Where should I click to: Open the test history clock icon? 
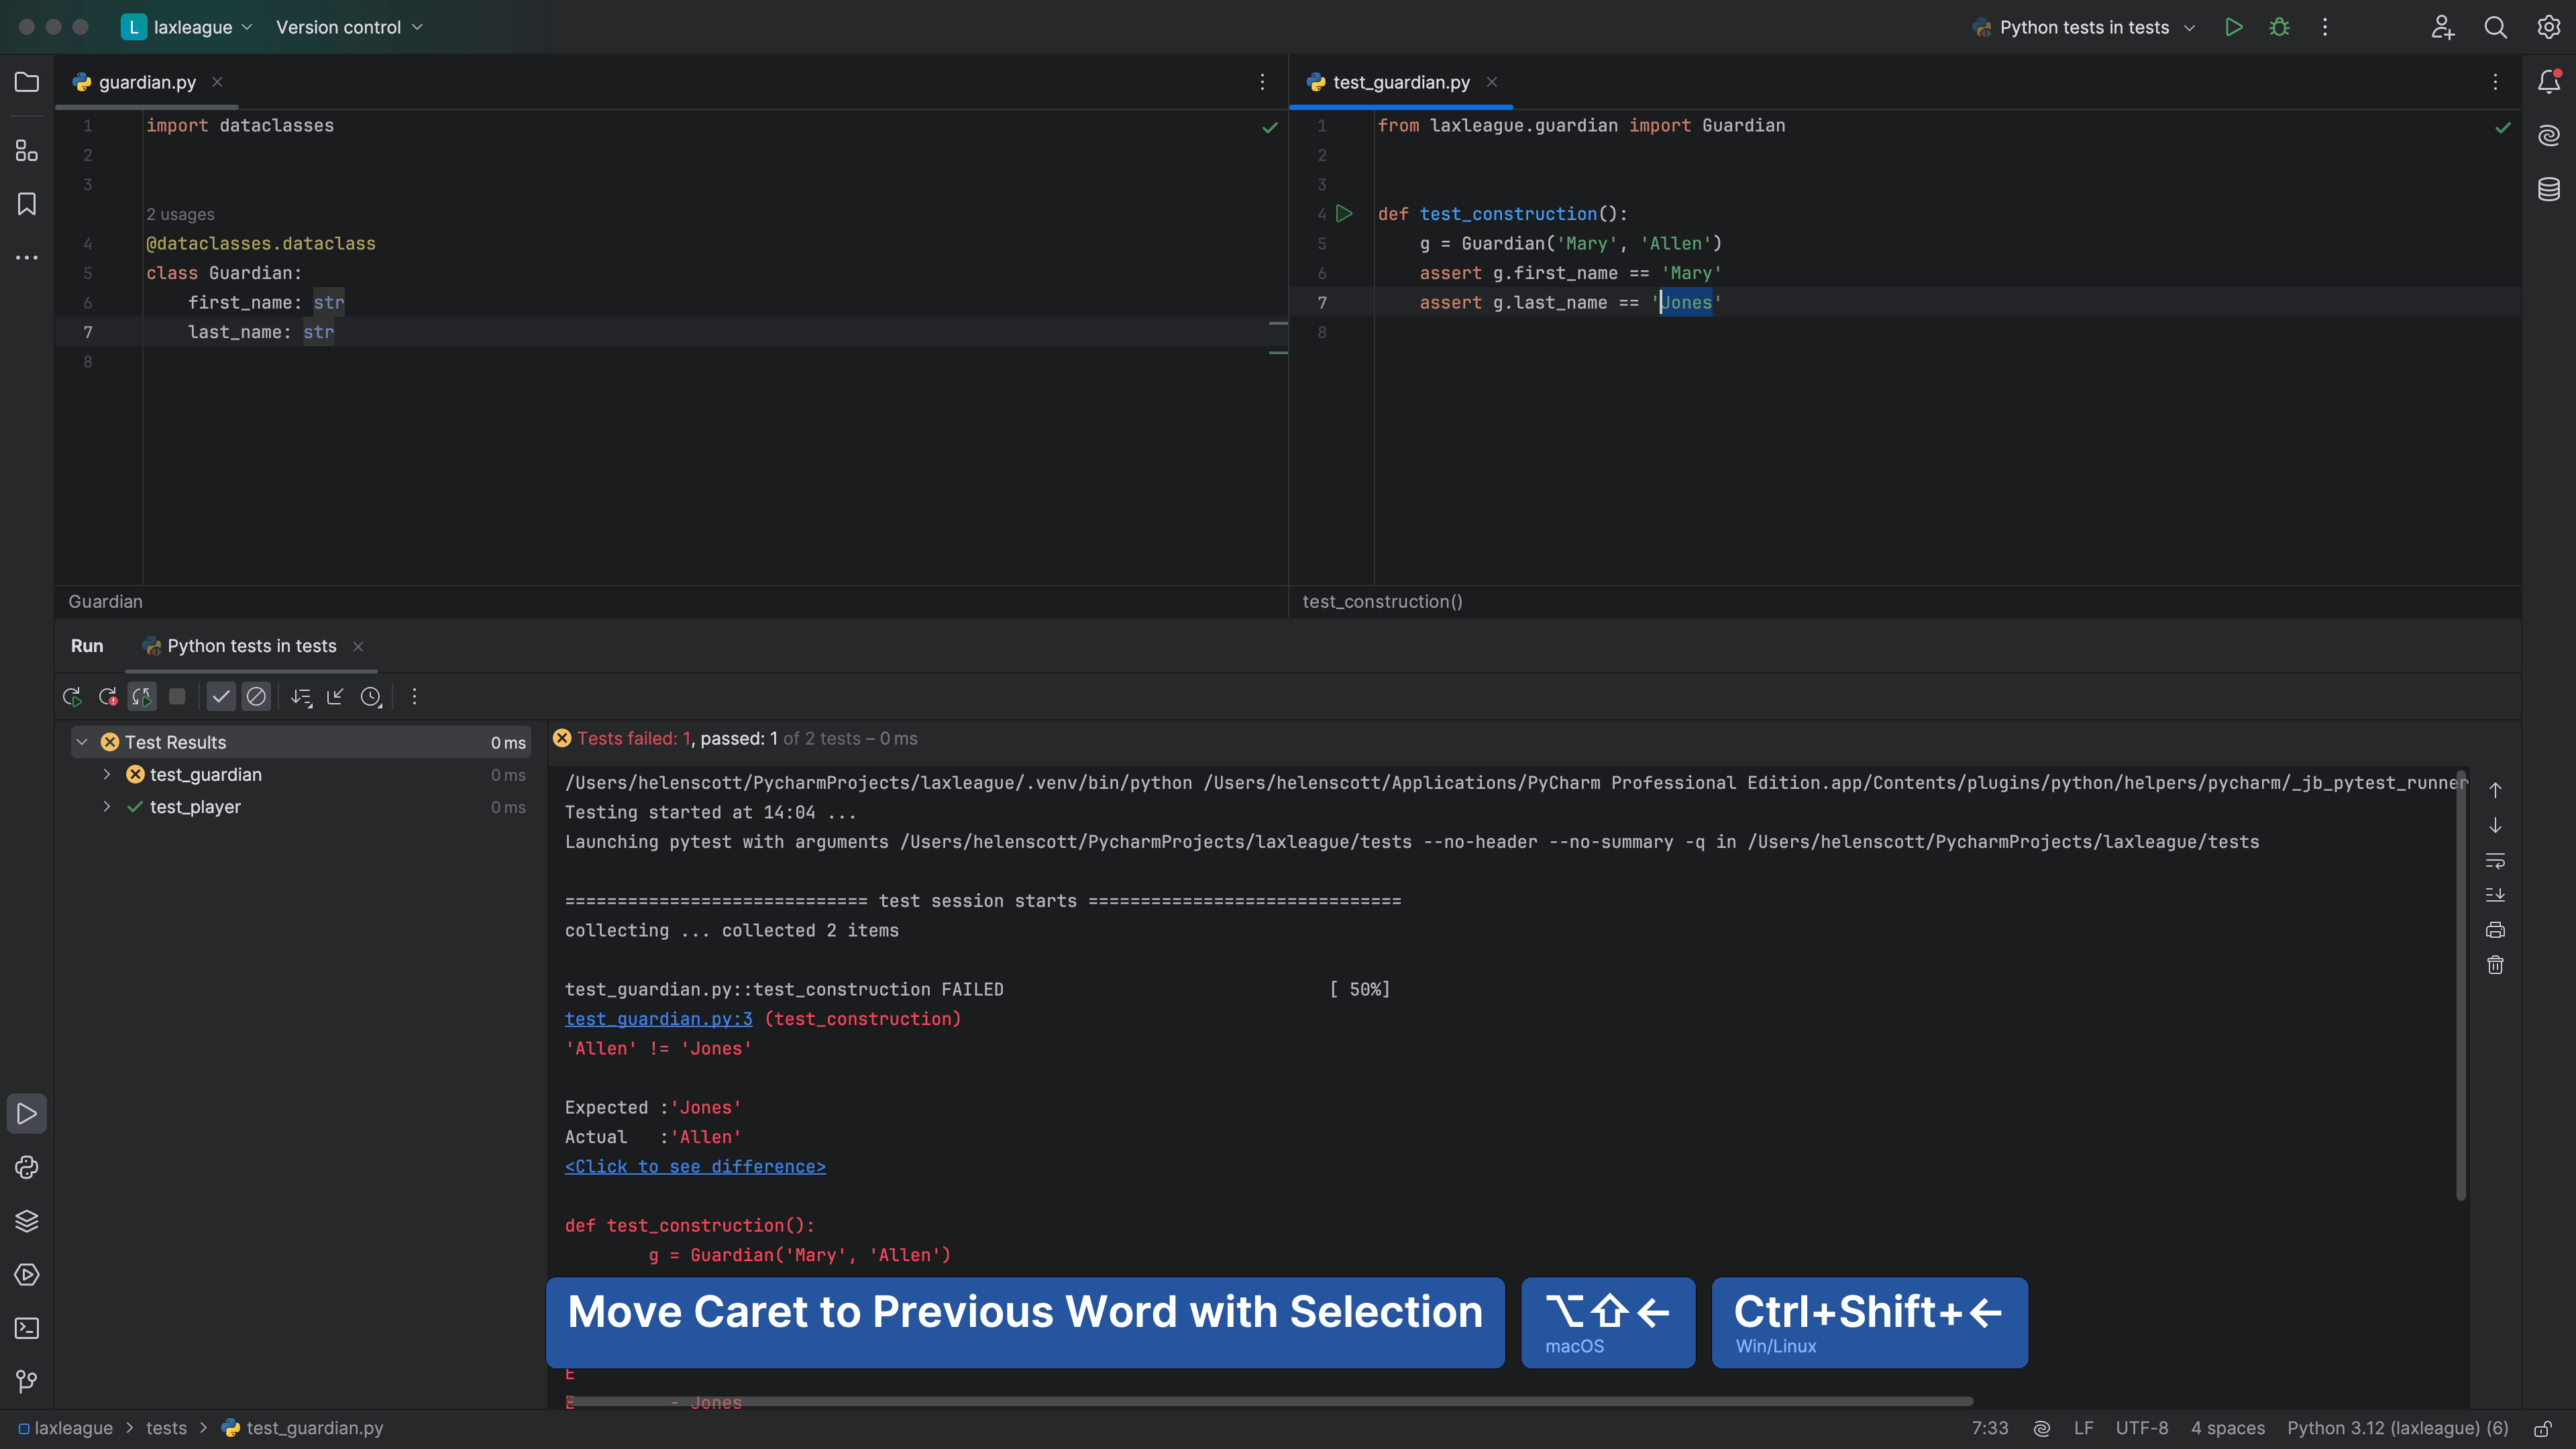(x=372, y=697)
